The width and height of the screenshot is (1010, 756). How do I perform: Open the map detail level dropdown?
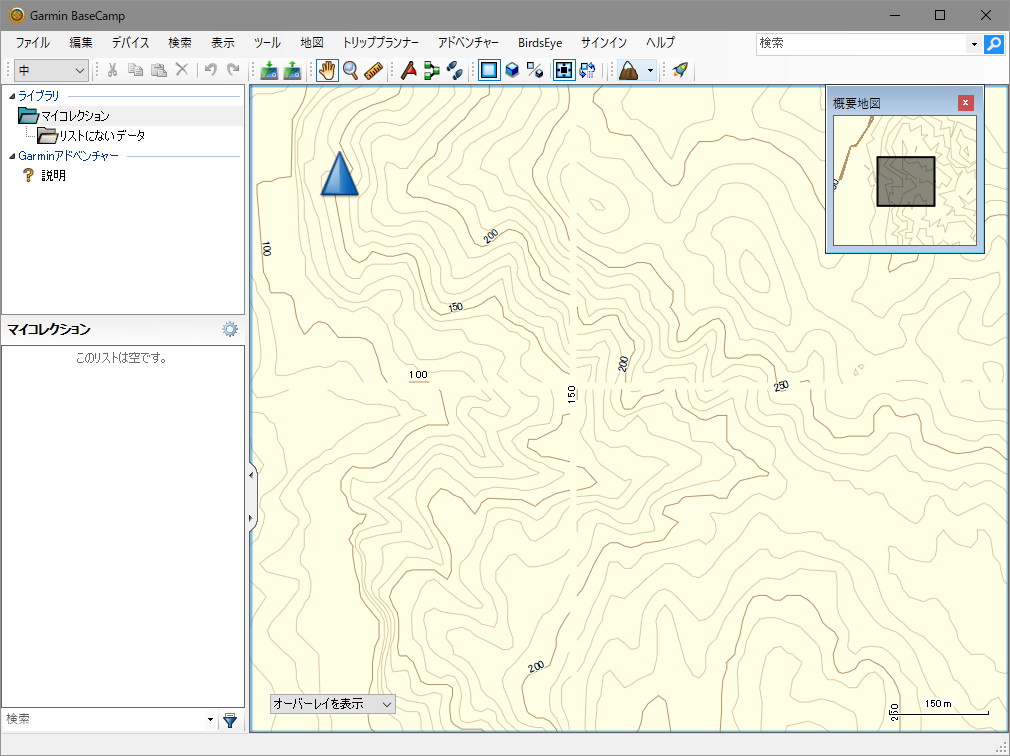pyautogui.click(x=52, y=70)
